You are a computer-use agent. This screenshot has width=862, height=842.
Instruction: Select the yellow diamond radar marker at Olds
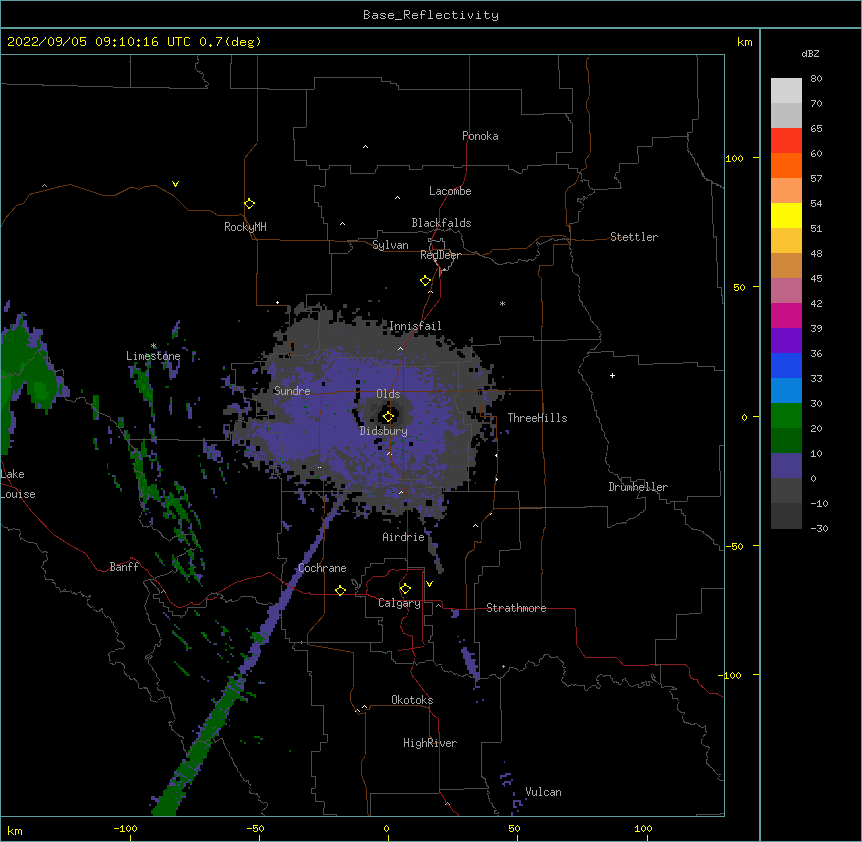point(388,417)
